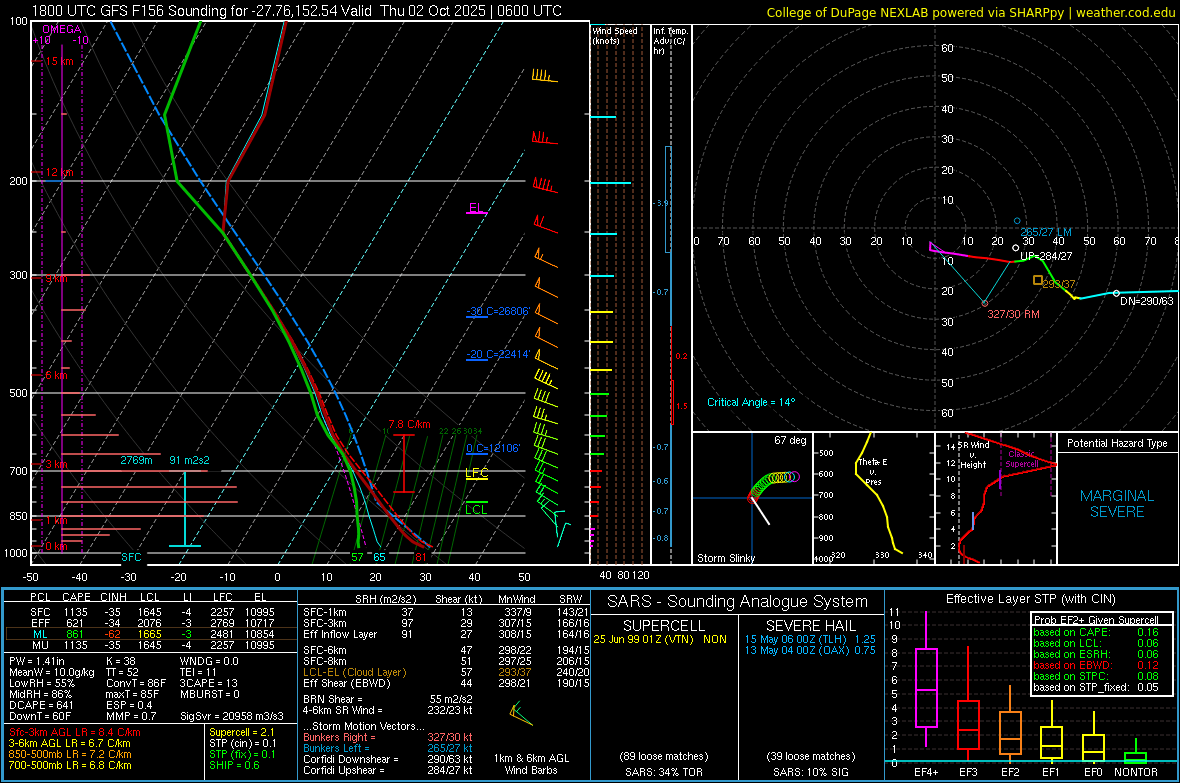Screen dimensions: 1180x783
Task: Click the DCAPE = 641 value
Action: click(x=41, y=705)
